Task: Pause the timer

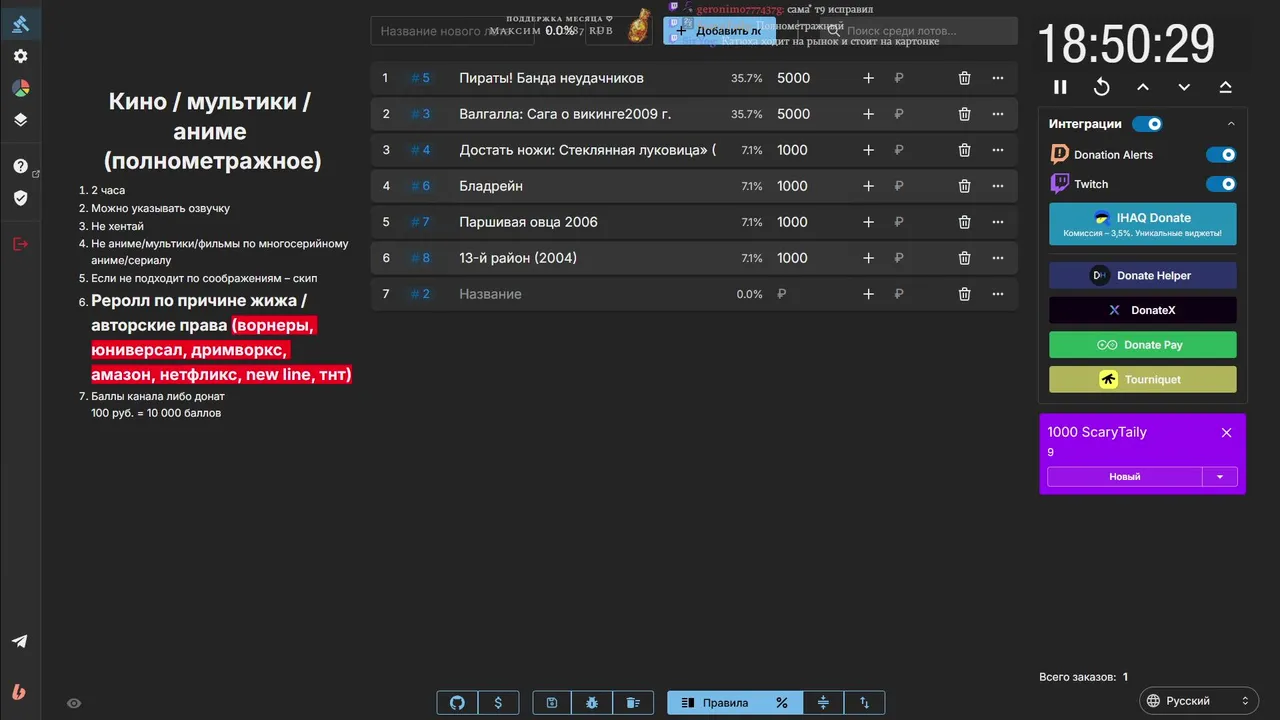Action: coord(1060,87)
